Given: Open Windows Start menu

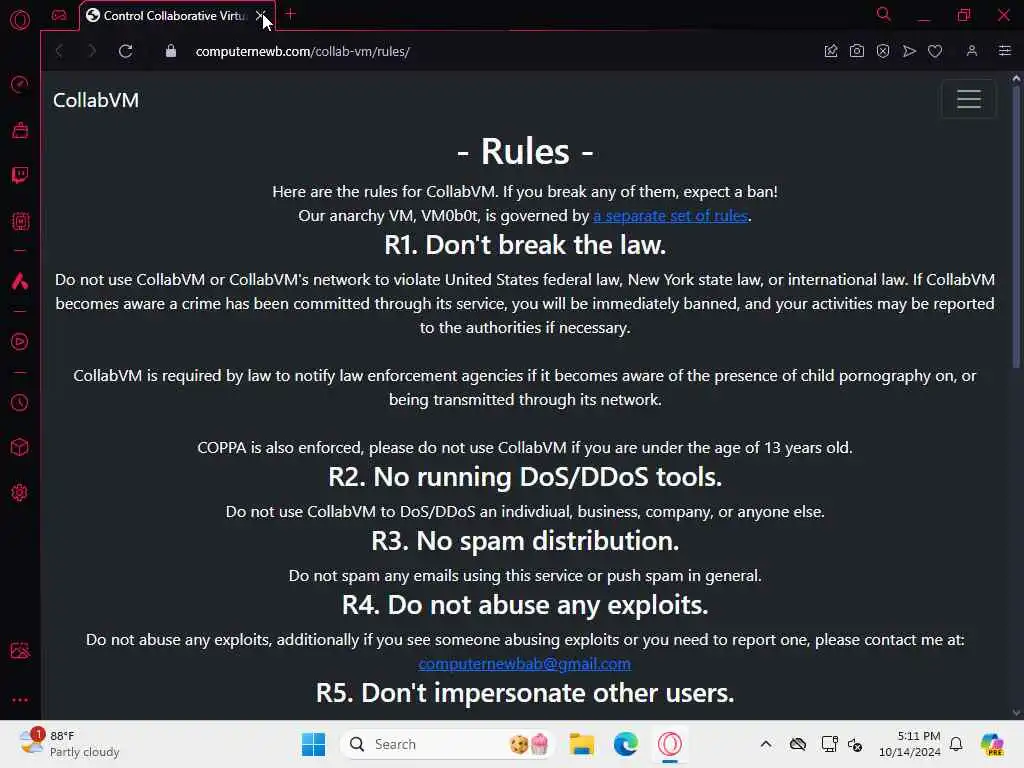Looking at the screenshot, I should [313, 744].
